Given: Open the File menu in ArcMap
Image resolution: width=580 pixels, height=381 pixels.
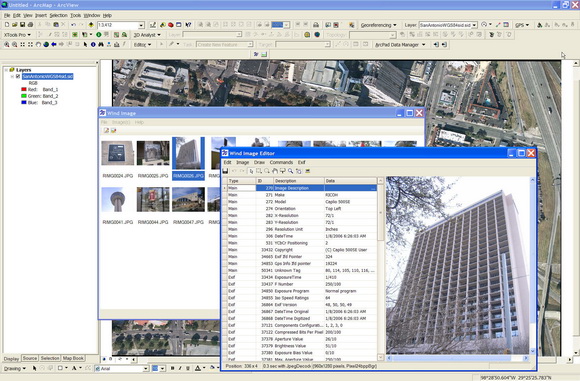Looking at the screenshot, I should click(x=7, y=15).
